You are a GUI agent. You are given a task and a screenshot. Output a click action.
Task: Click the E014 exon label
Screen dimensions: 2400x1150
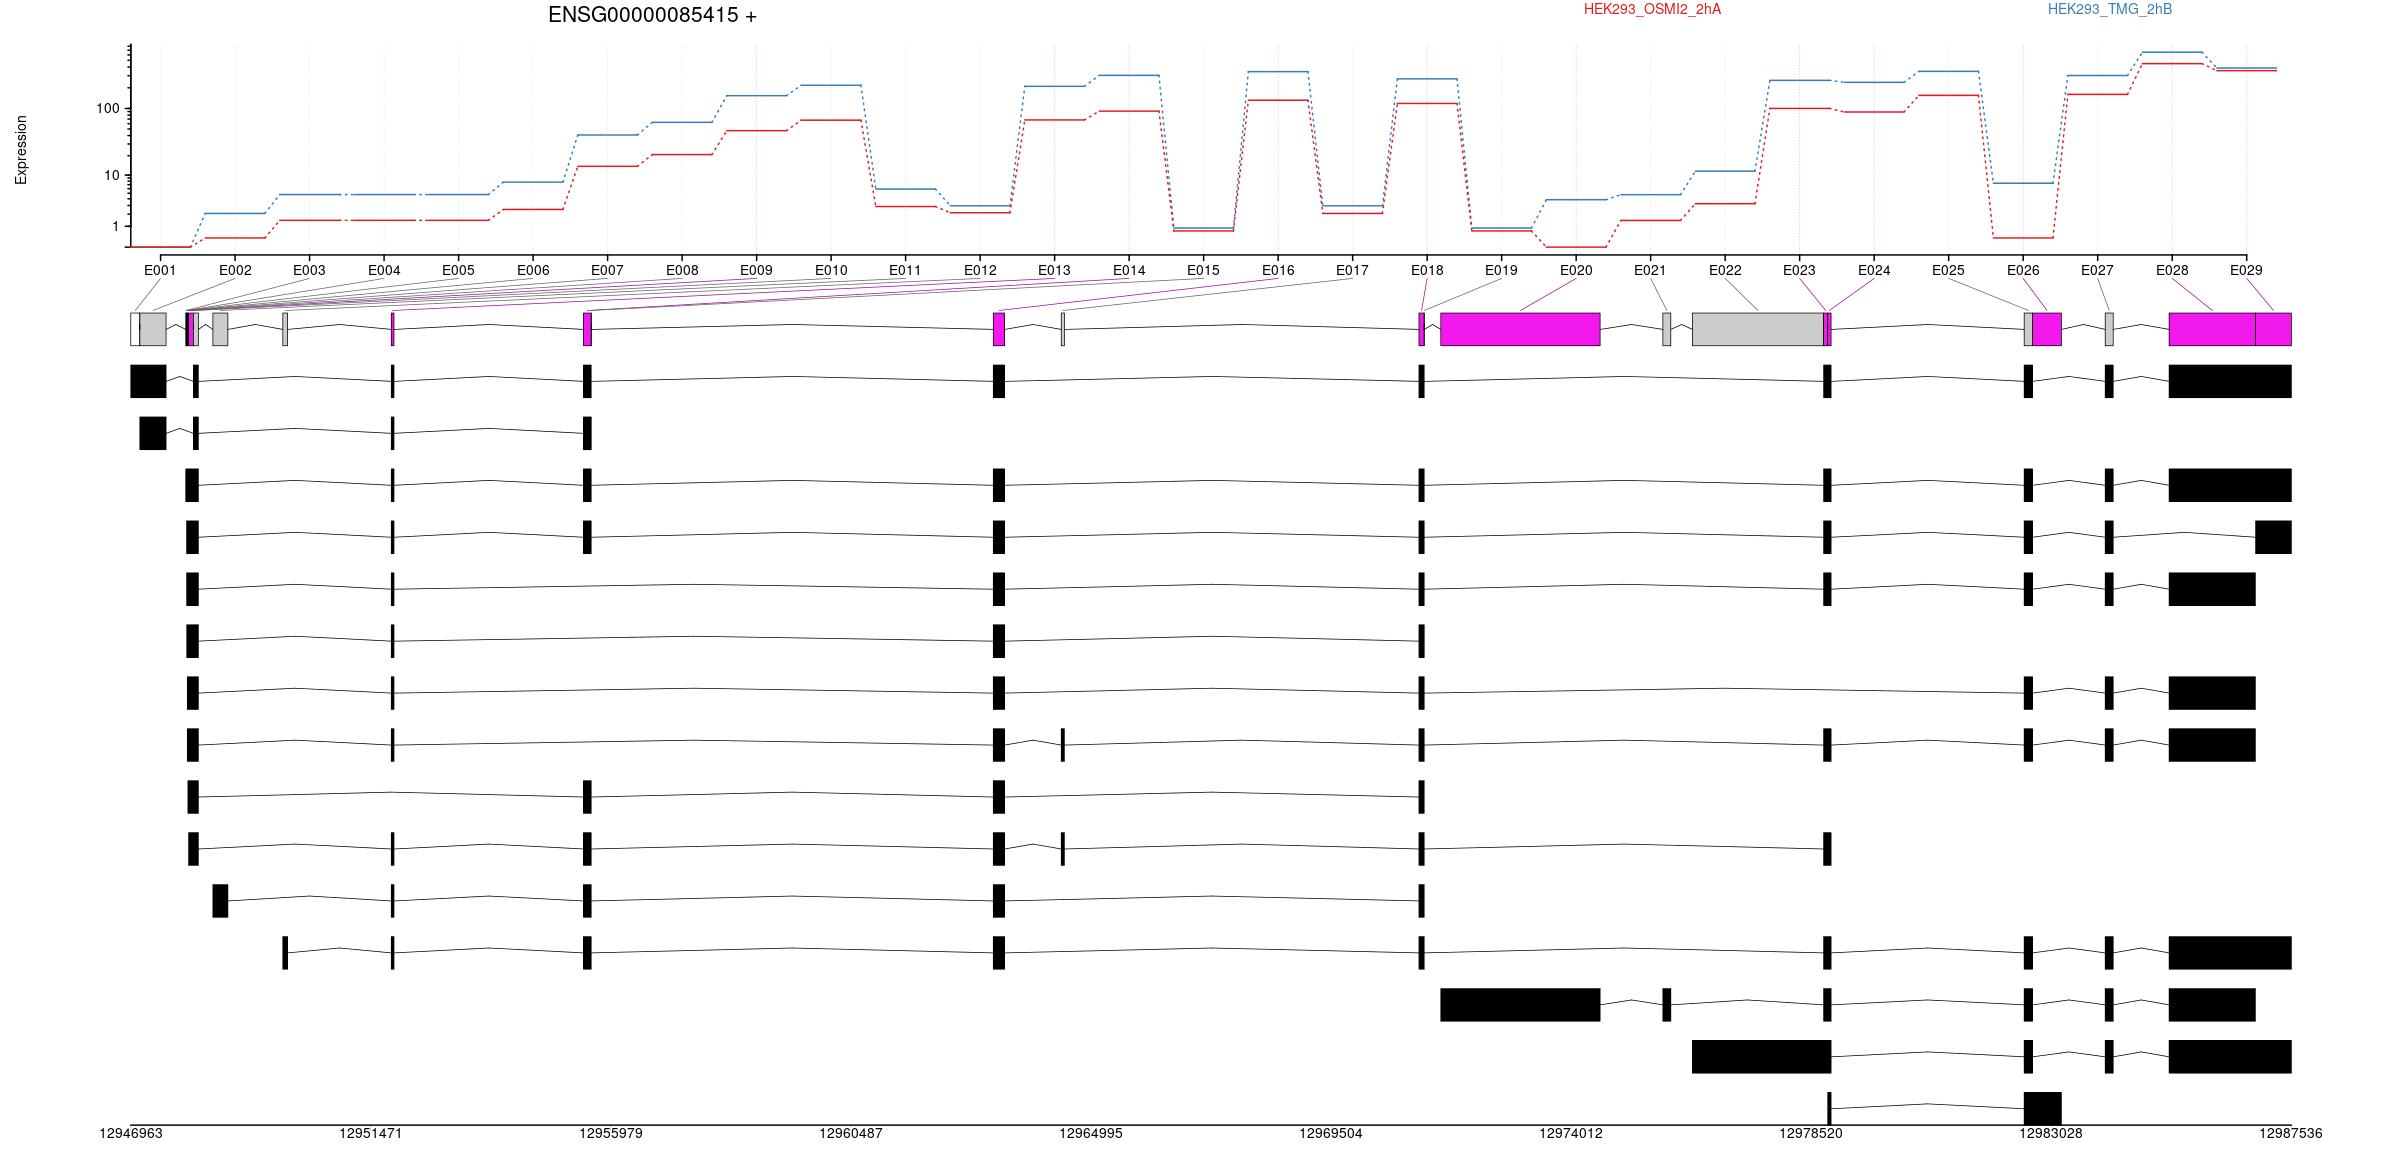tap(1129, 270)
